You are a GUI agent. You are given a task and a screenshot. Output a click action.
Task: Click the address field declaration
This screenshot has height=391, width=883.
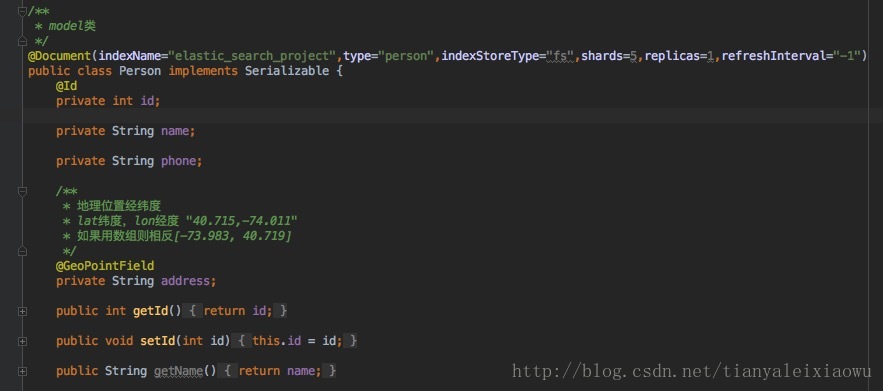point(136,281)
